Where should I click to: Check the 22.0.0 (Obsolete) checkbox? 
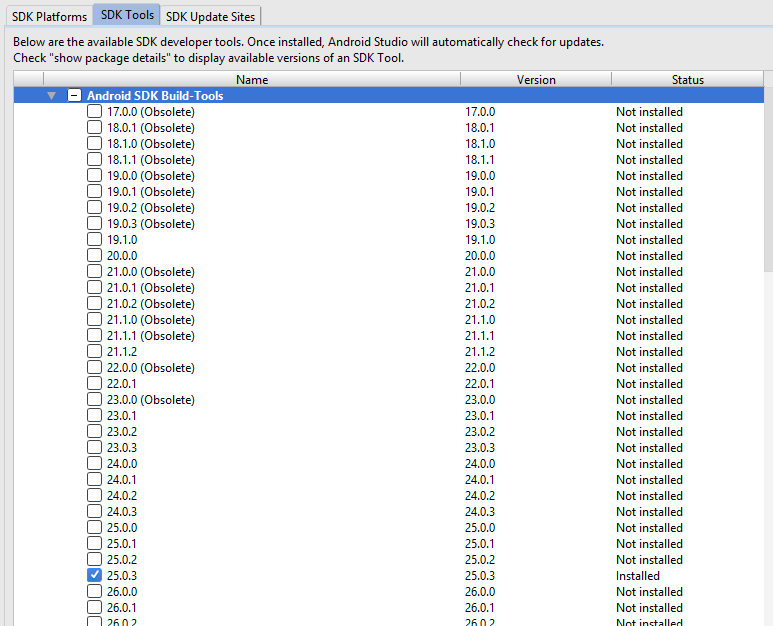[94, 367]
